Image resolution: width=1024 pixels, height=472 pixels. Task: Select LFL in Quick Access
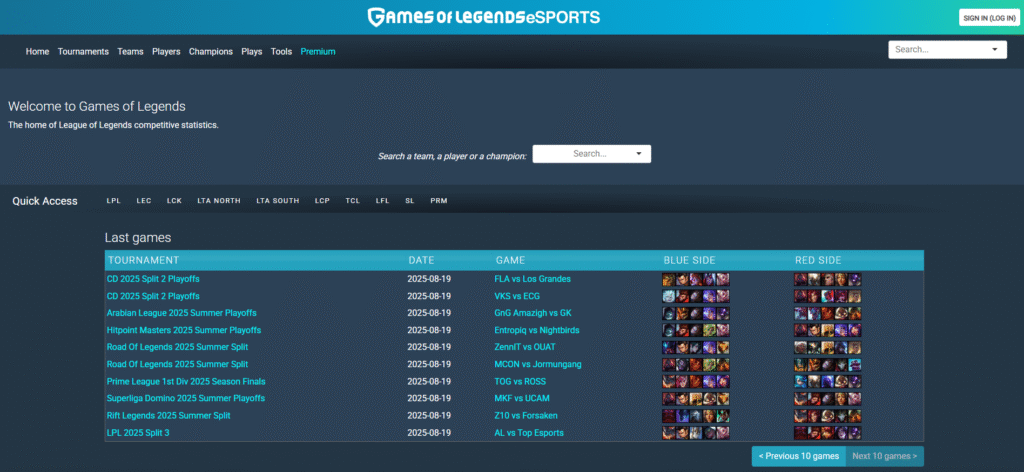click(x=382, y=201)
